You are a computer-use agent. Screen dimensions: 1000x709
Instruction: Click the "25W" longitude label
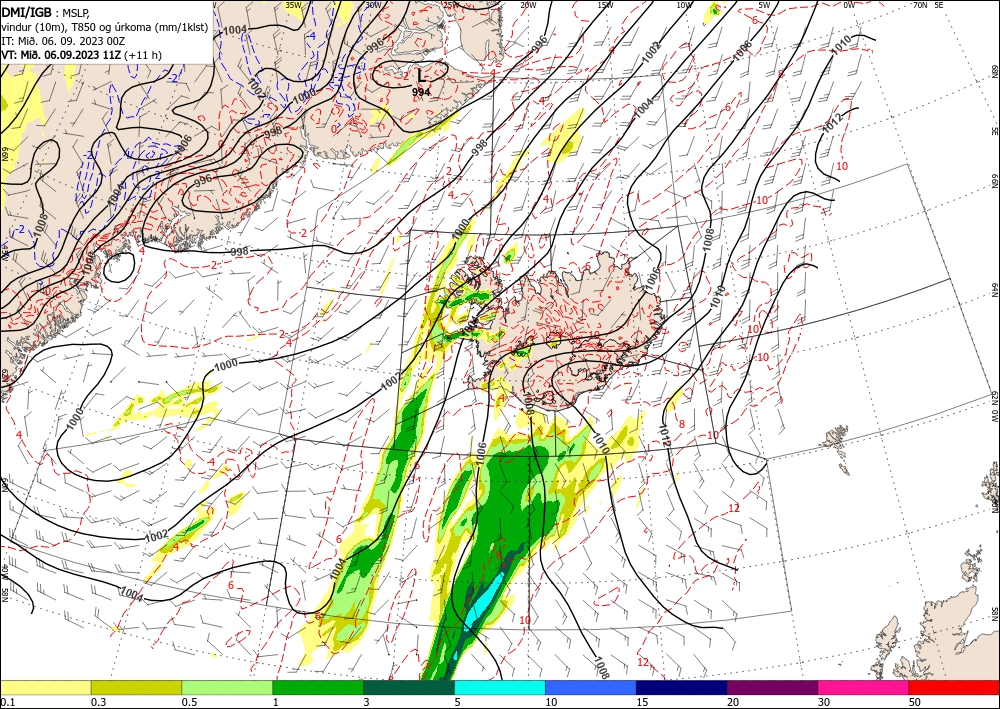pyautogui.click(x=451, y=5)
